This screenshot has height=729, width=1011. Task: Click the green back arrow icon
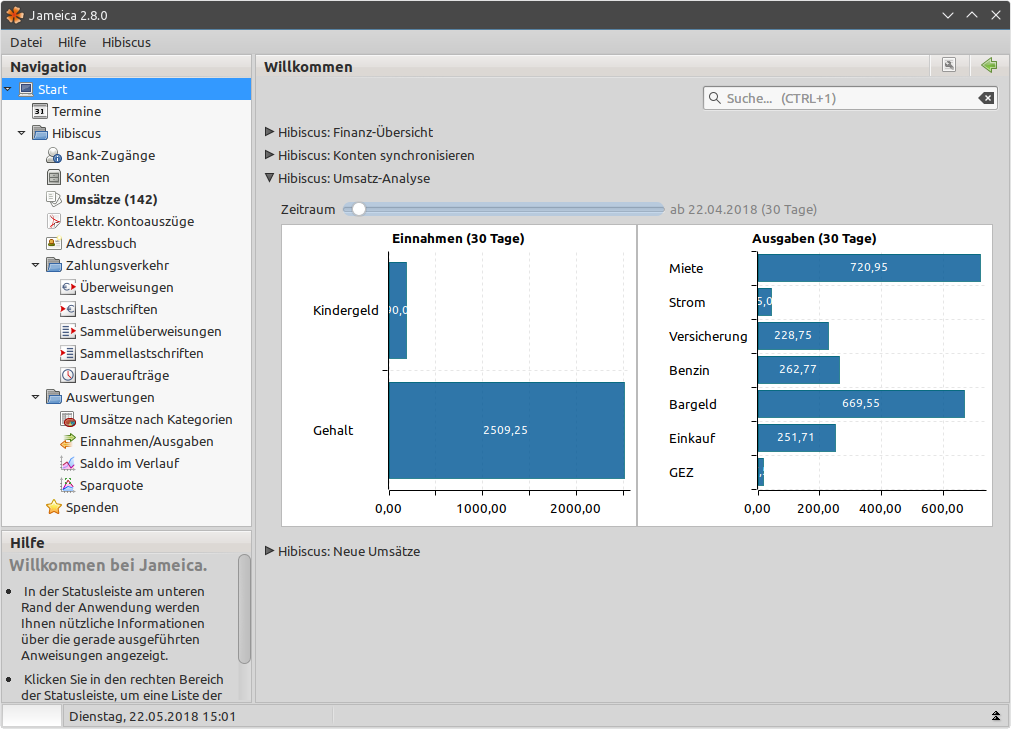[x=989, y=65]
